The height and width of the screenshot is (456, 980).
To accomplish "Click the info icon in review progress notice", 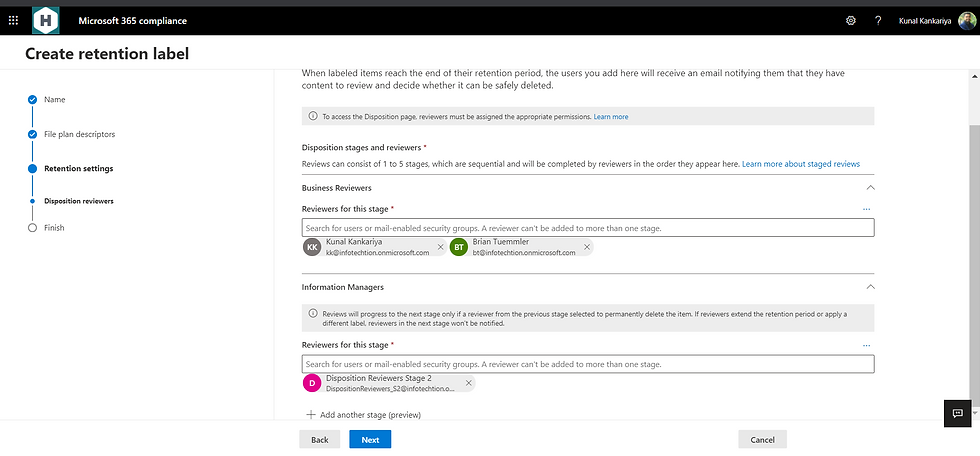I will [313, 314].
